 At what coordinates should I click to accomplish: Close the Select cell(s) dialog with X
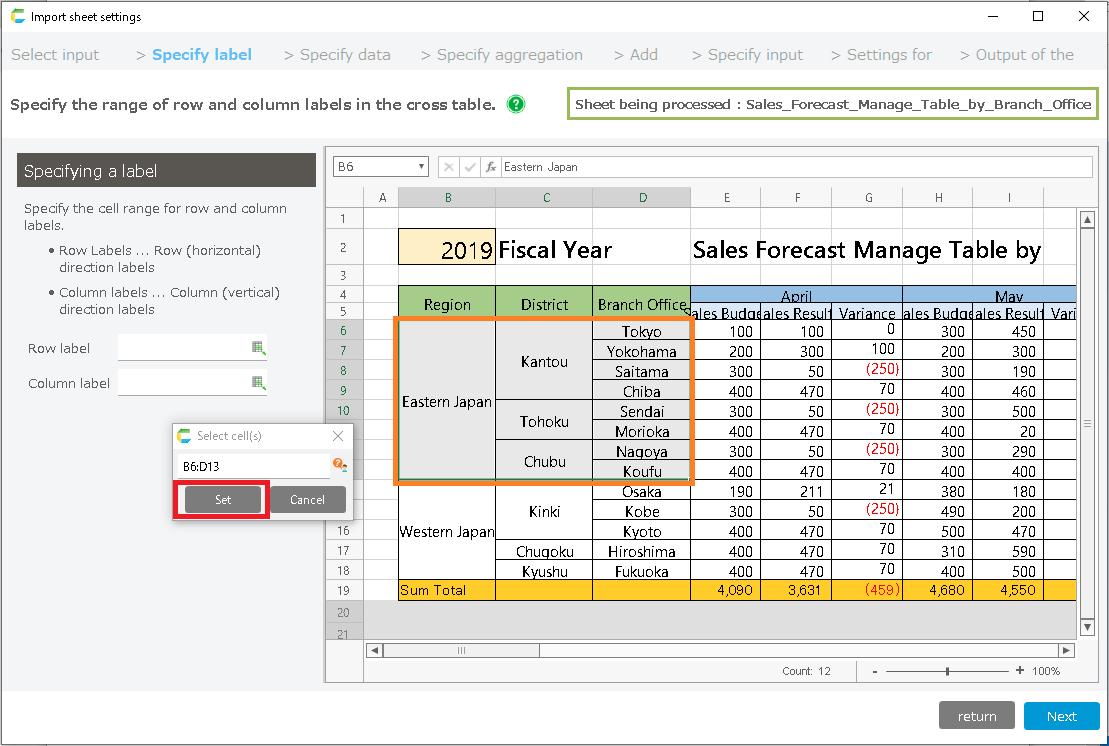(x=338, y=436)
